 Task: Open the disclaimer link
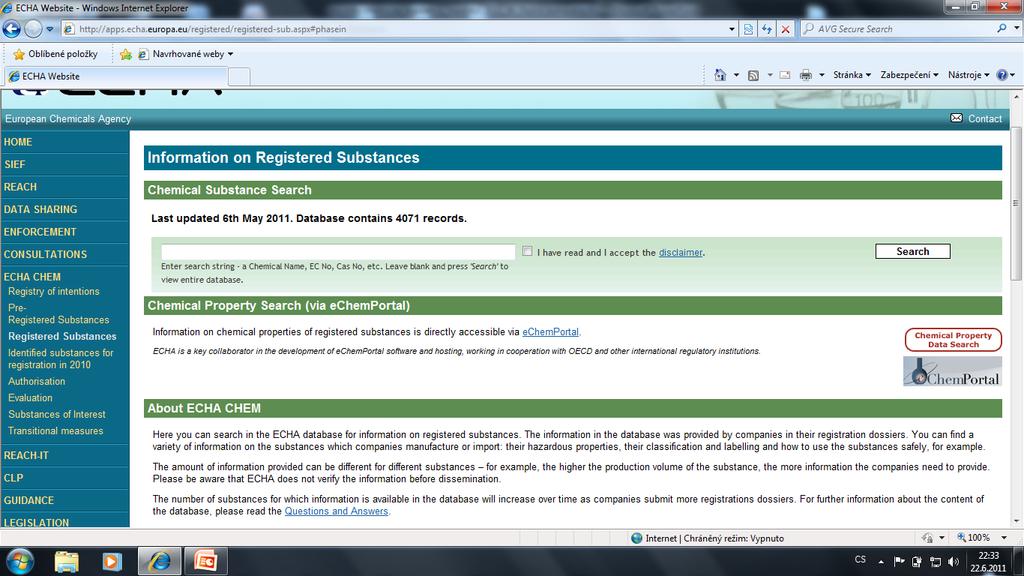[680, 252]
